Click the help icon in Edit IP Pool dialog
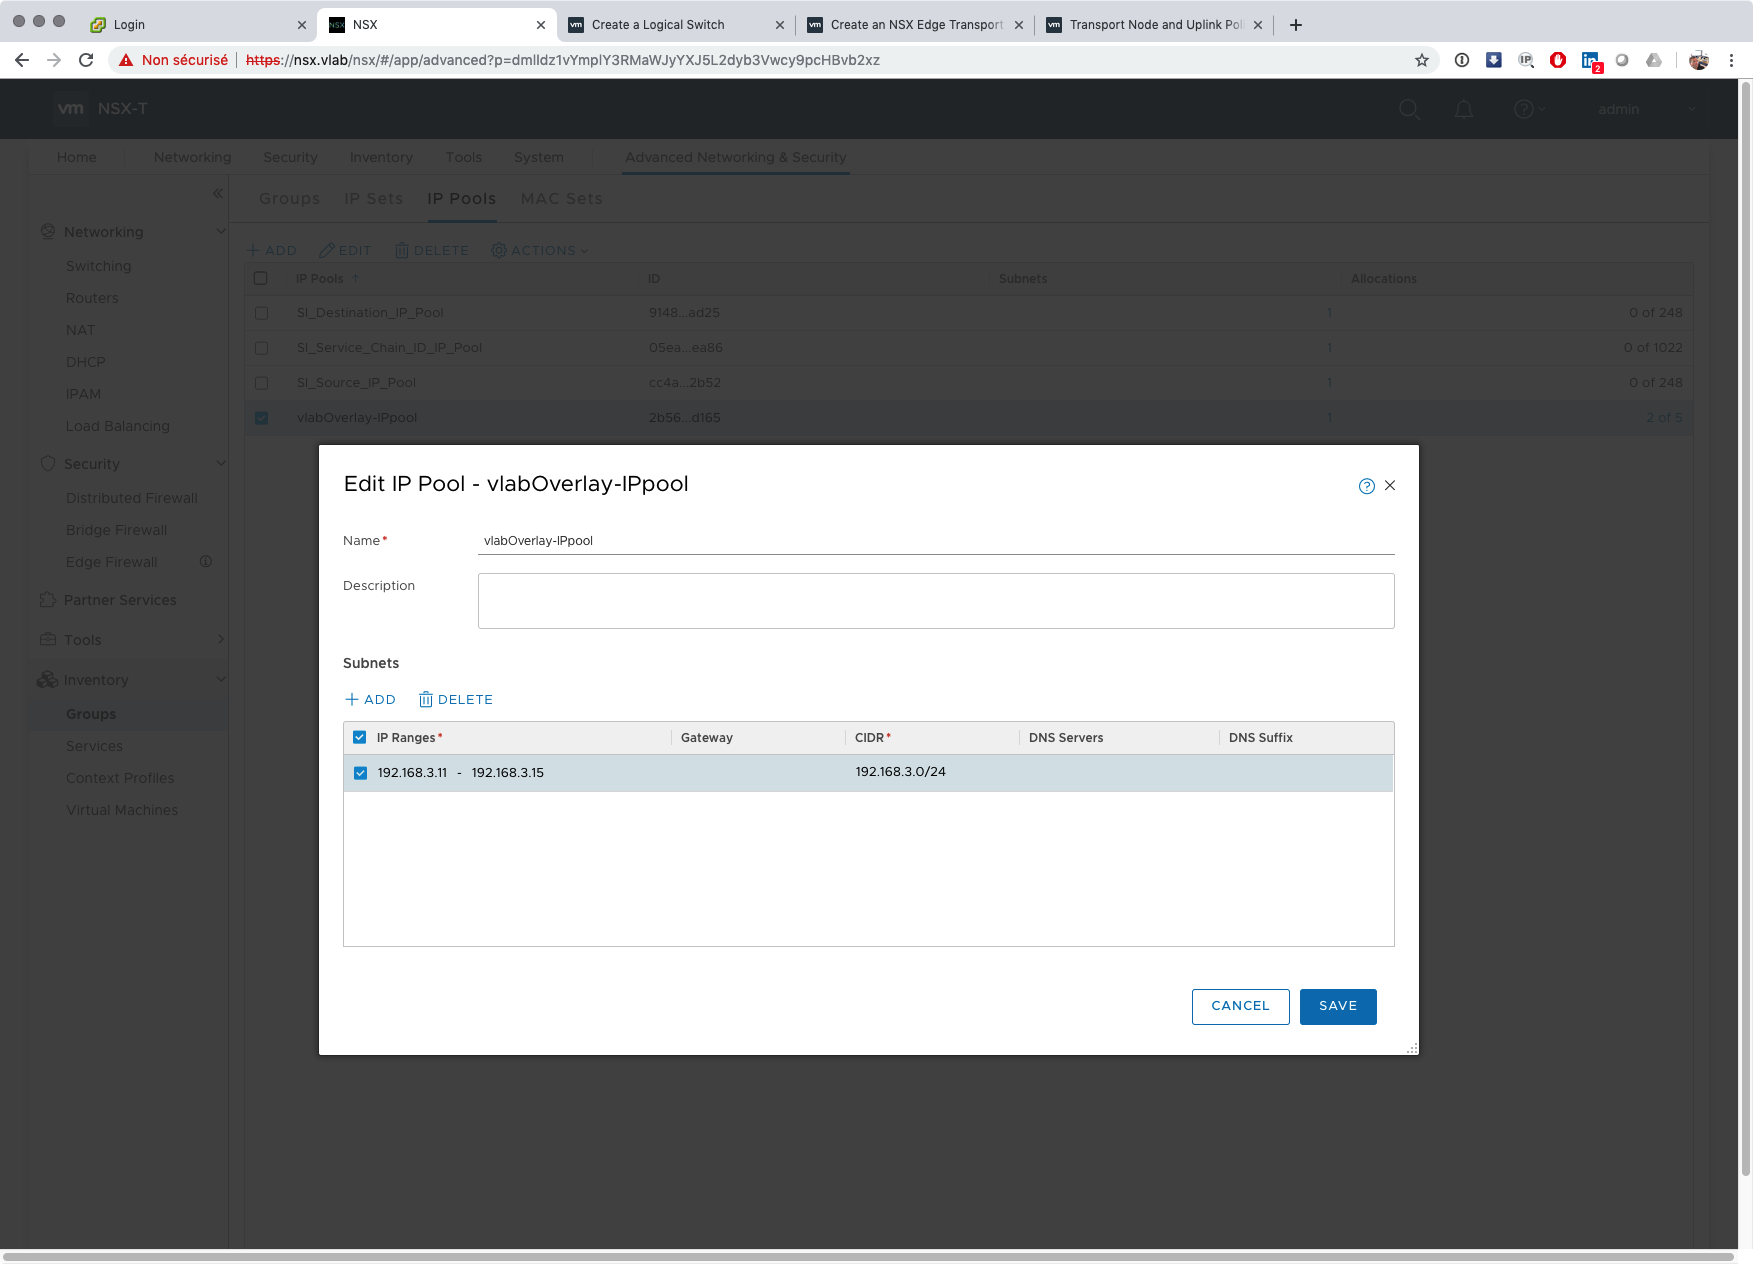This screenshot has width=1753, height=1264. tap(1366, 486)
